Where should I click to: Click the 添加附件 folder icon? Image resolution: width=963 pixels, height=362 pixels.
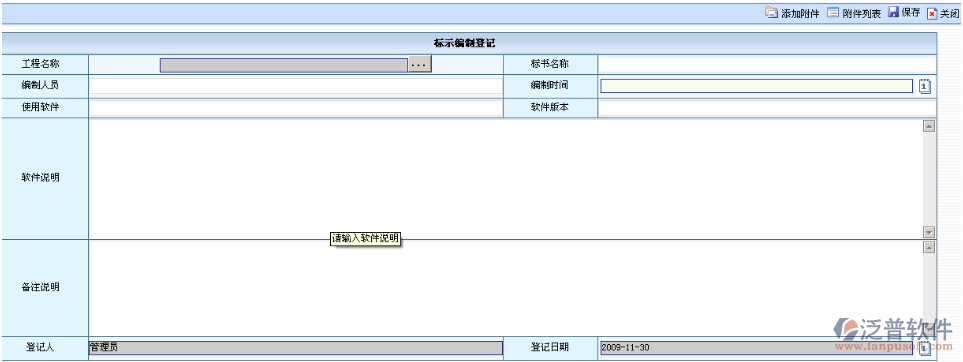(x=771, y=12)
